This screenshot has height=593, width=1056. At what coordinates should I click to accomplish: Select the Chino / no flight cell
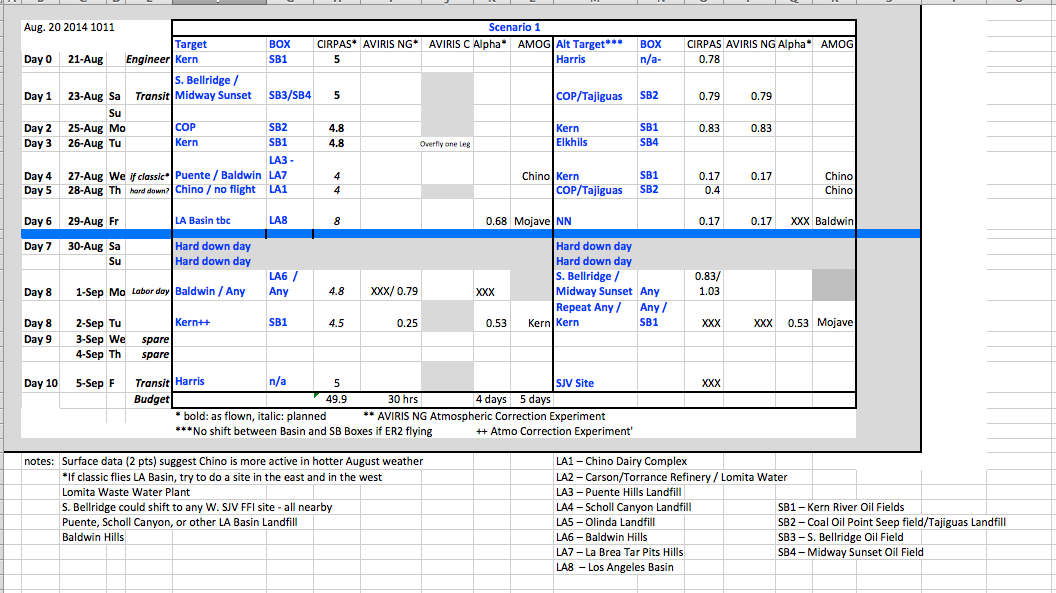pos(216,190)
